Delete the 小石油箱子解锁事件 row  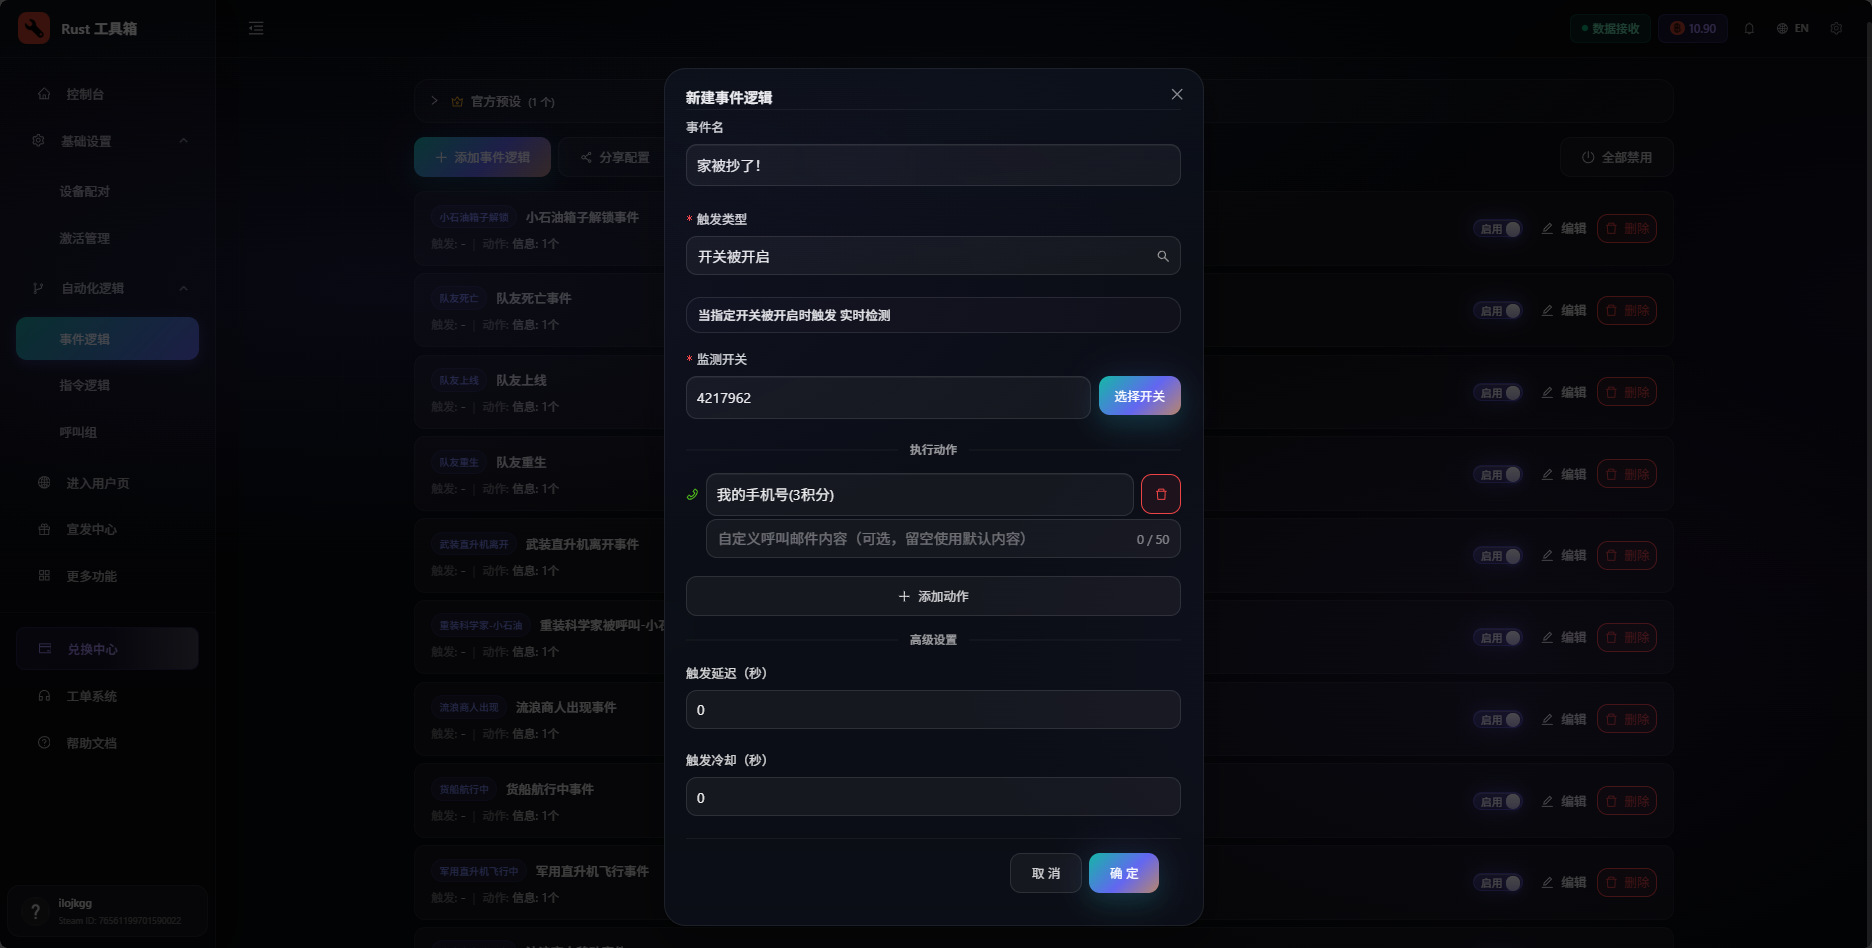point(1627,228)
